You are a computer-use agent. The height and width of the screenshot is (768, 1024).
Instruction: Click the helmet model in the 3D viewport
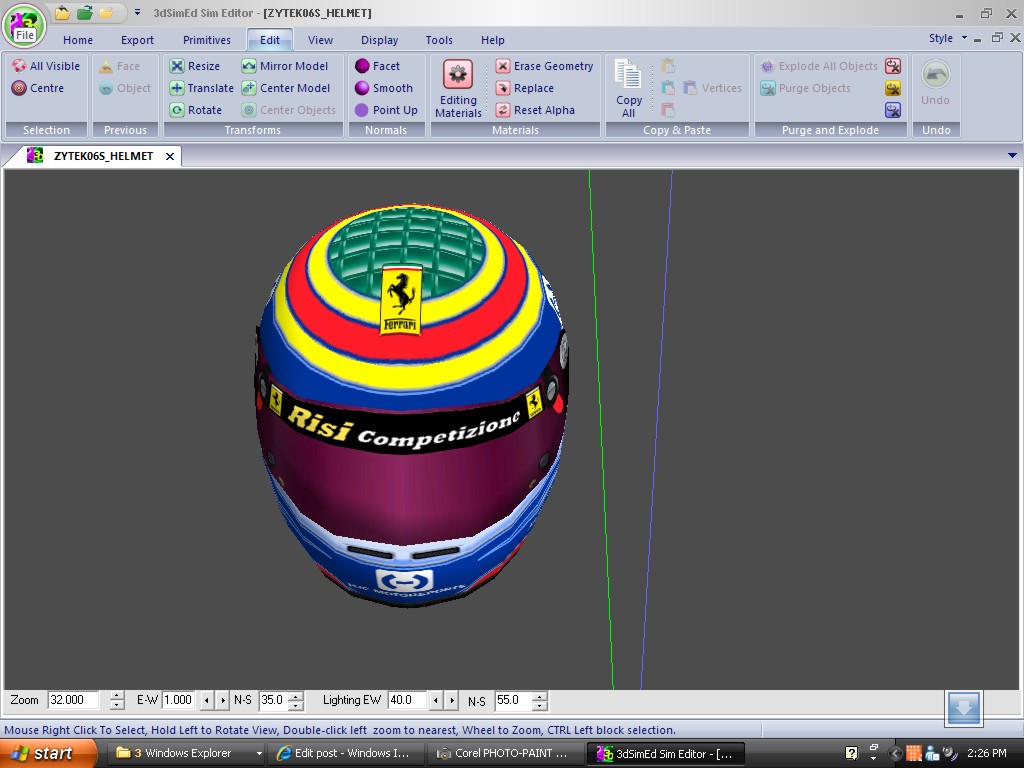point(411,405)
